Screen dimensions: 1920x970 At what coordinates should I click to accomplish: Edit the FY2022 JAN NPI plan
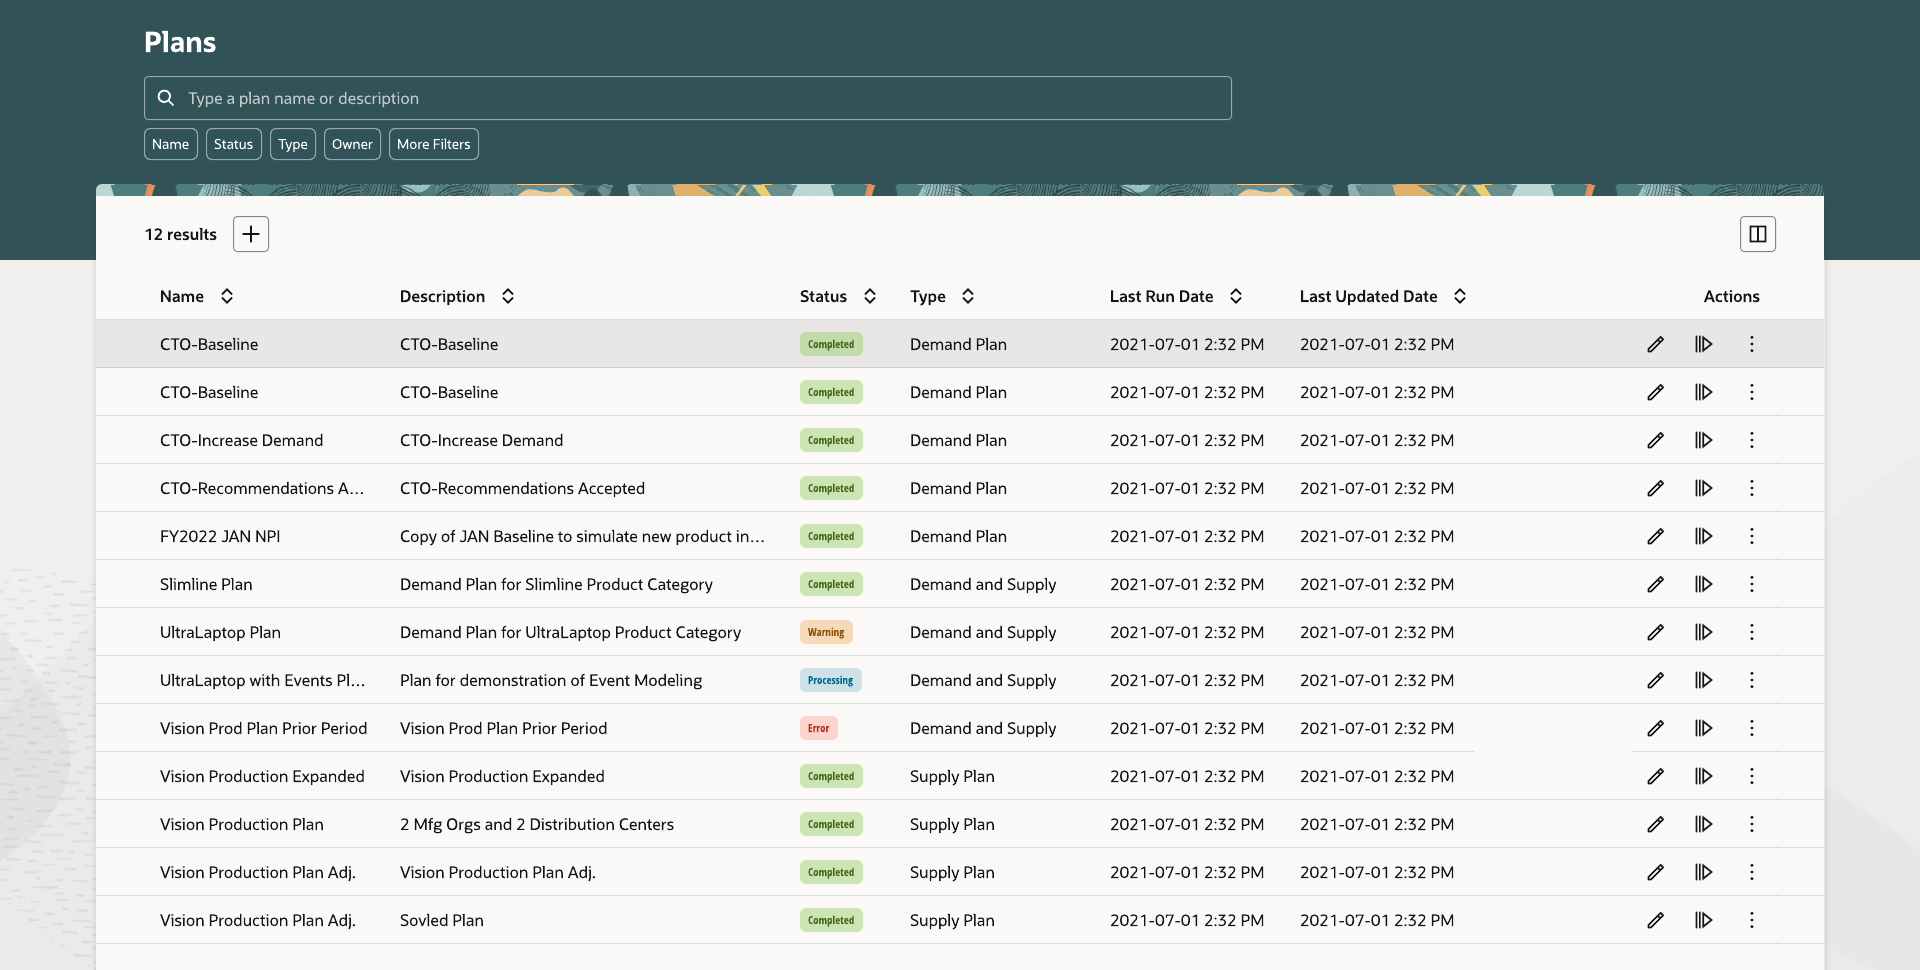point(1656,536)
